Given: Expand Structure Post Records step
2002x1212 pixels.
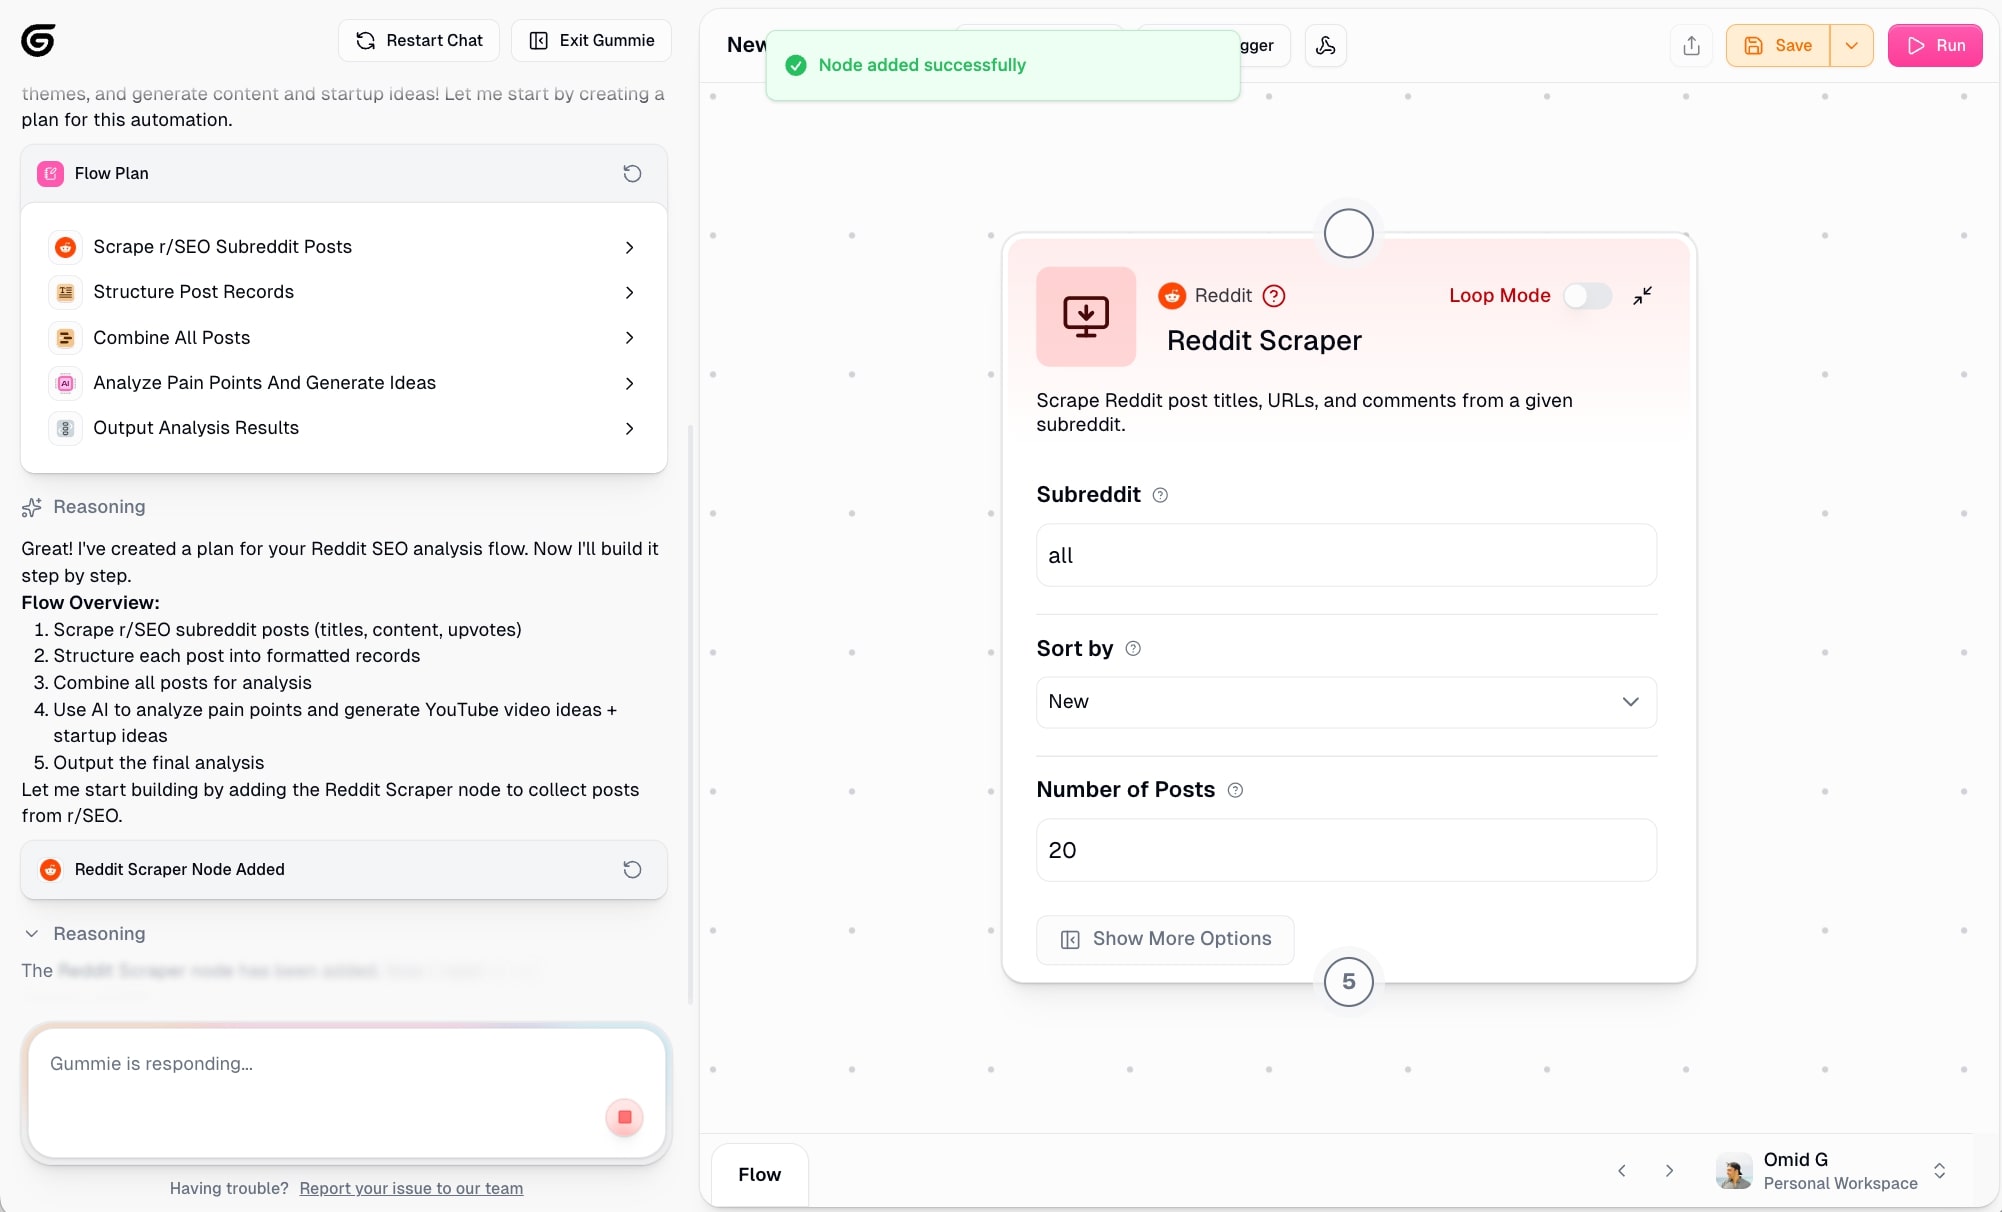Looking at the screenshot, I should pyautogui.click(x=629, y=292).
